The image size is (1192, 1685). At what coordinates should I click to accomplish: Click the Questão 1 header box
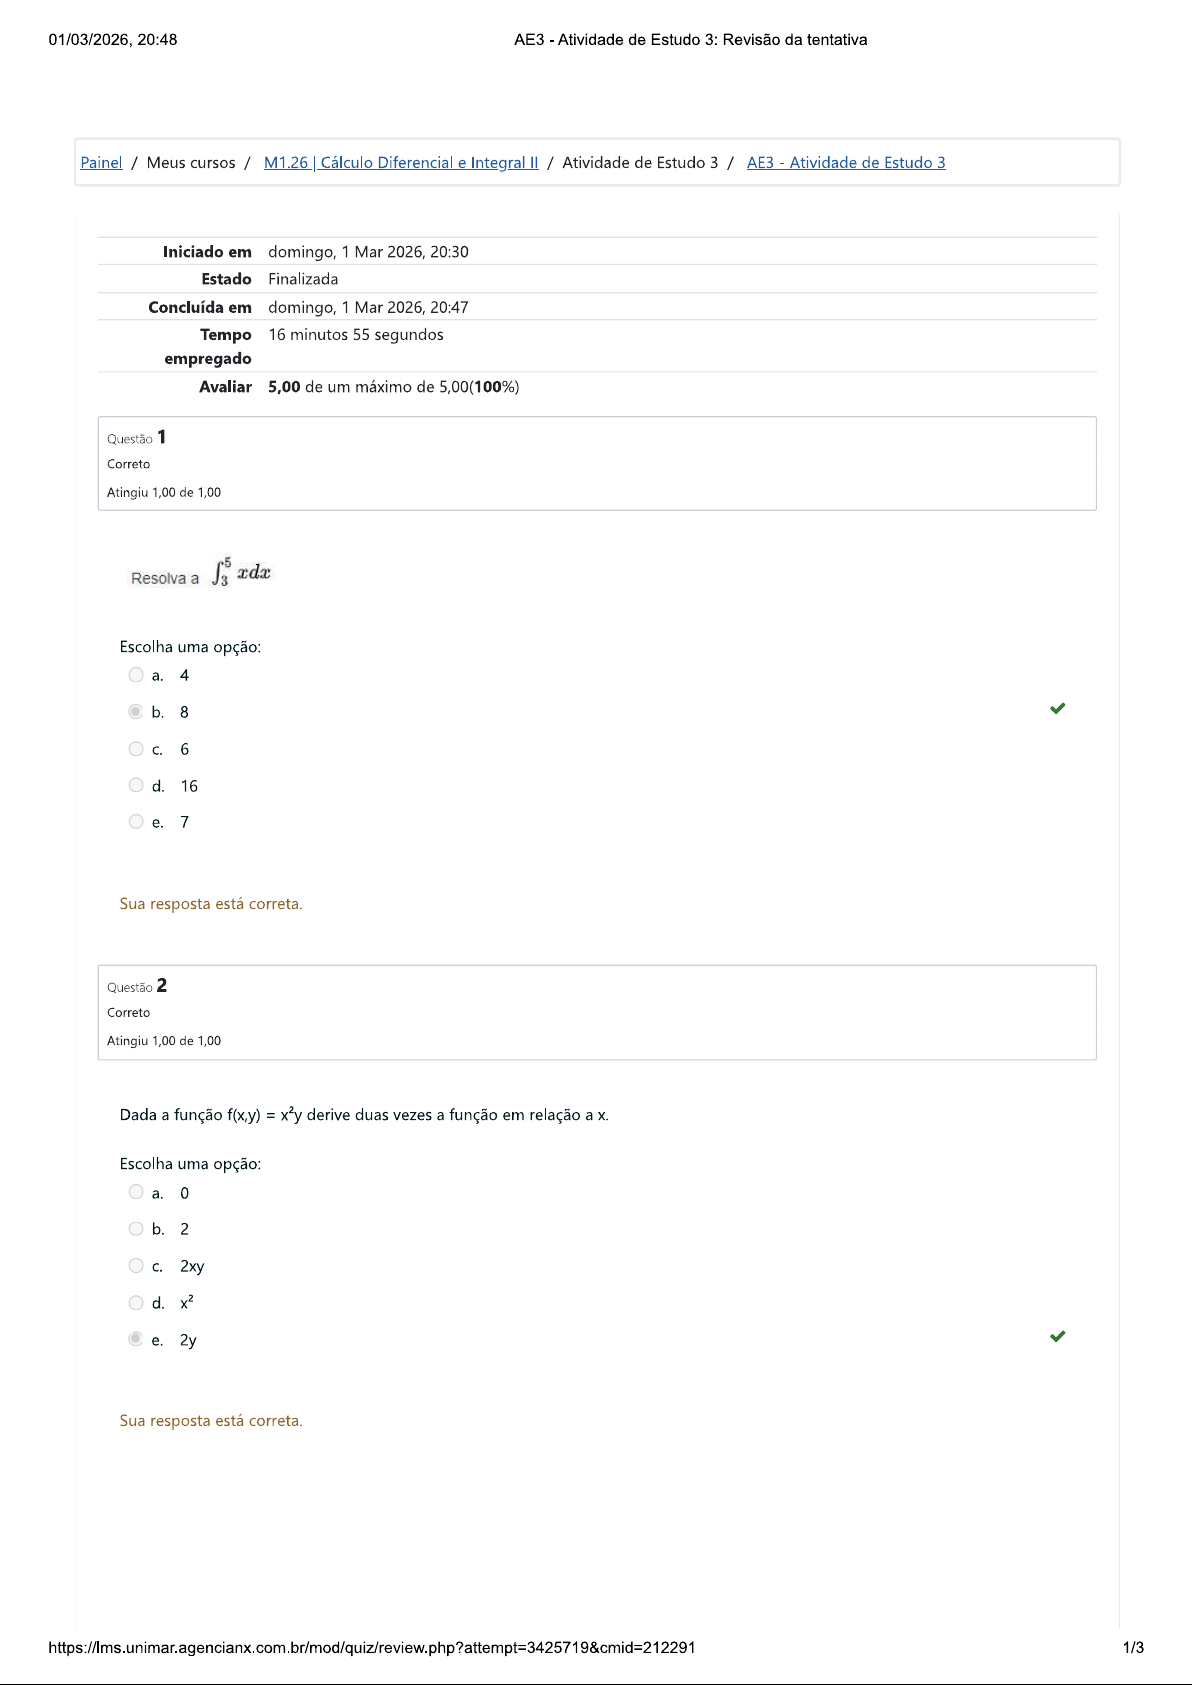pos(596,464)
